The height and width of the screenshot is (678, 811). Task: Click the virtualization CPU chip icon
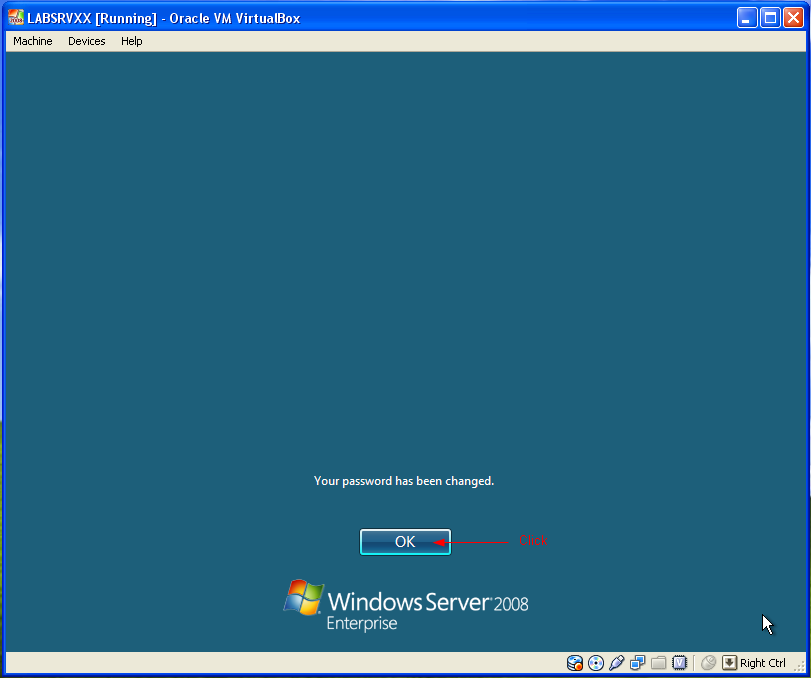pyautogui.click(x=680, y=663)
